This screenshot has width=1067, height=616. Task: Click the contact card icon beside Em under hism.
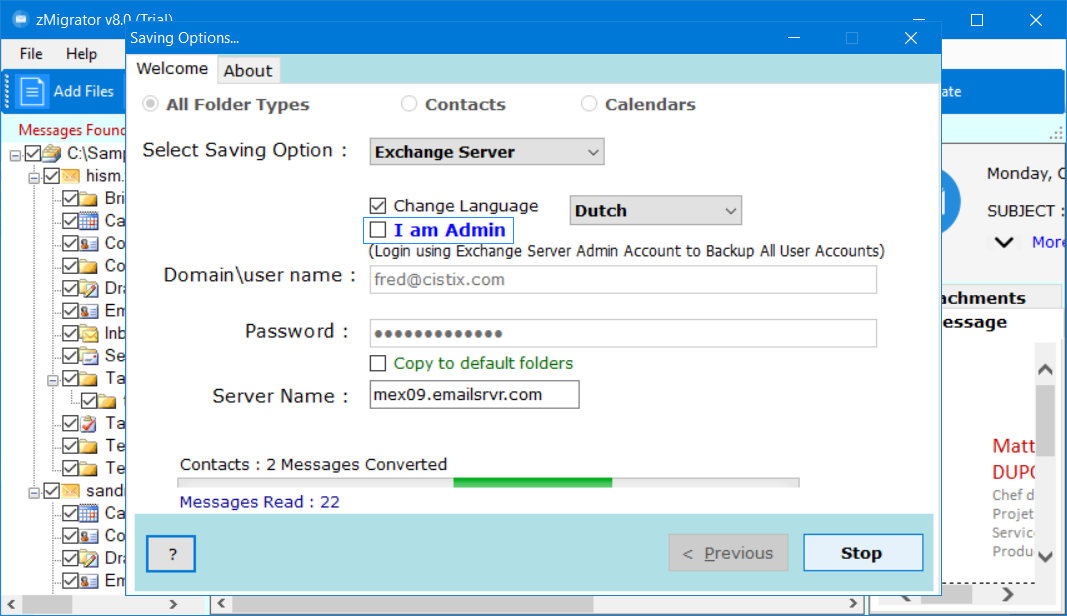88,311
